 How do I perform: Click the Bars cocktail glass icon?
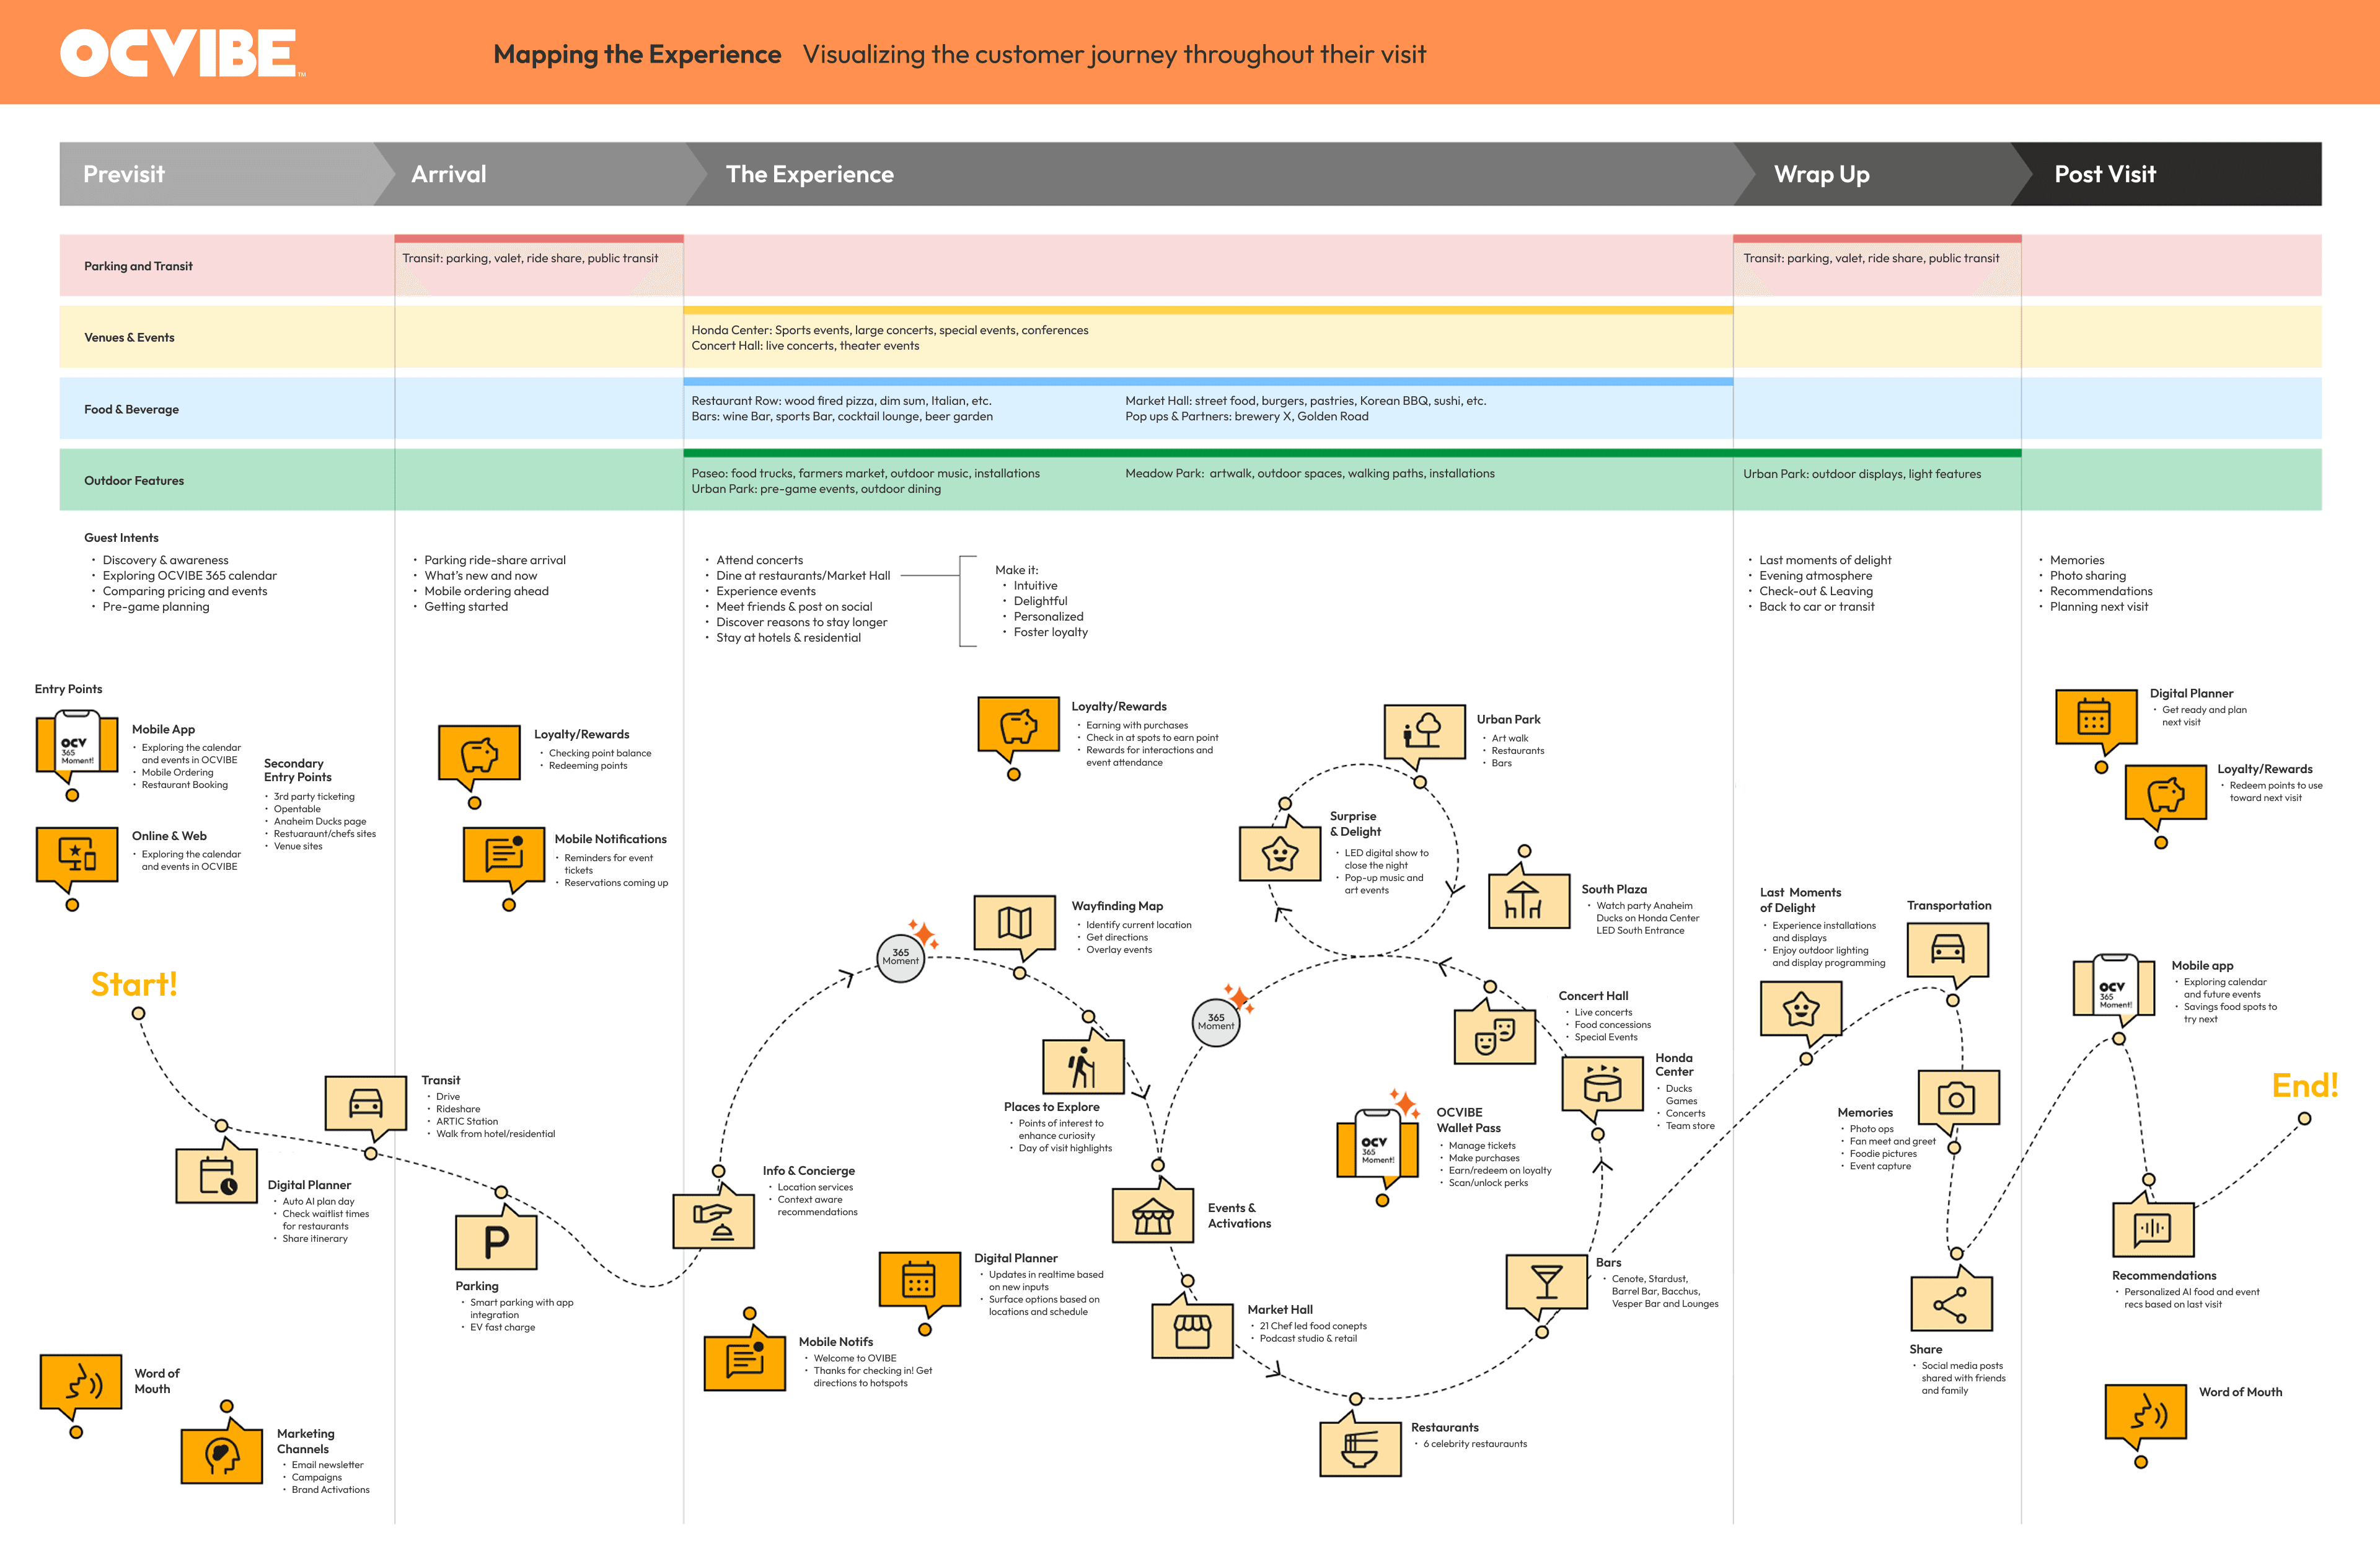1546,1281
